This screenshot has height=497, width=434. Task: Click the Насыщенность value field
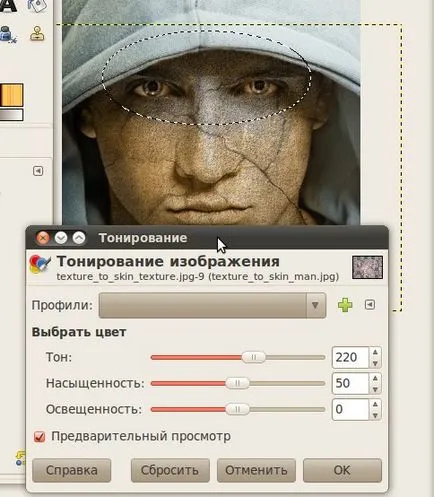[350, 383]
